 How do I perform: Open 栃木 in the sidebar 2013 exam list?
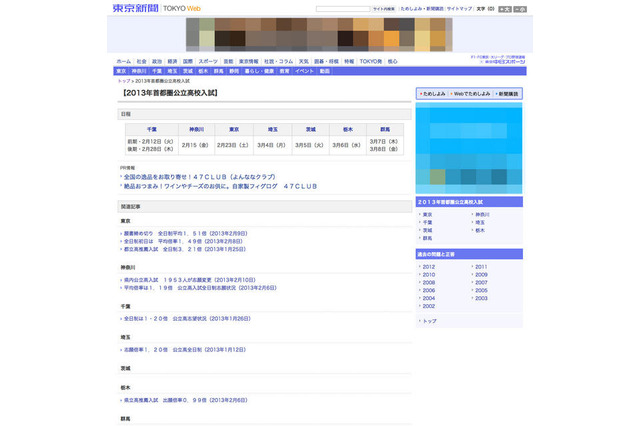coord(480,231)
